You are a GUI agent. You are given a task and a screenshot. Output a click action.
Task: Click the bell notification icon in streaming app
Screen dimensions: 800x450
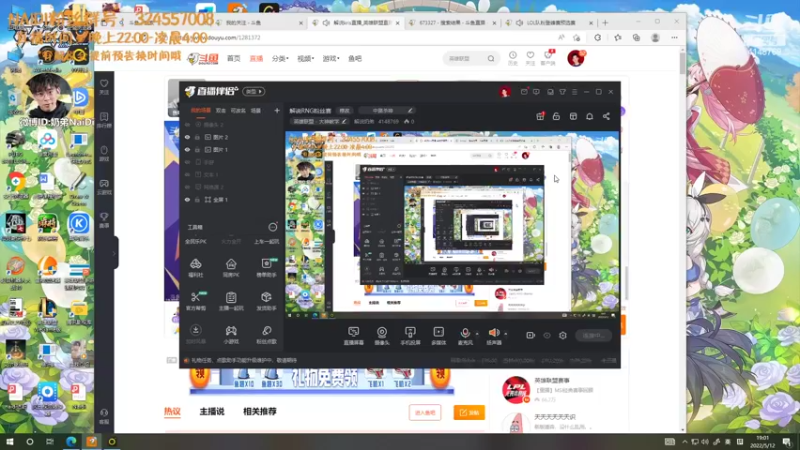click(x=589, y=116)
